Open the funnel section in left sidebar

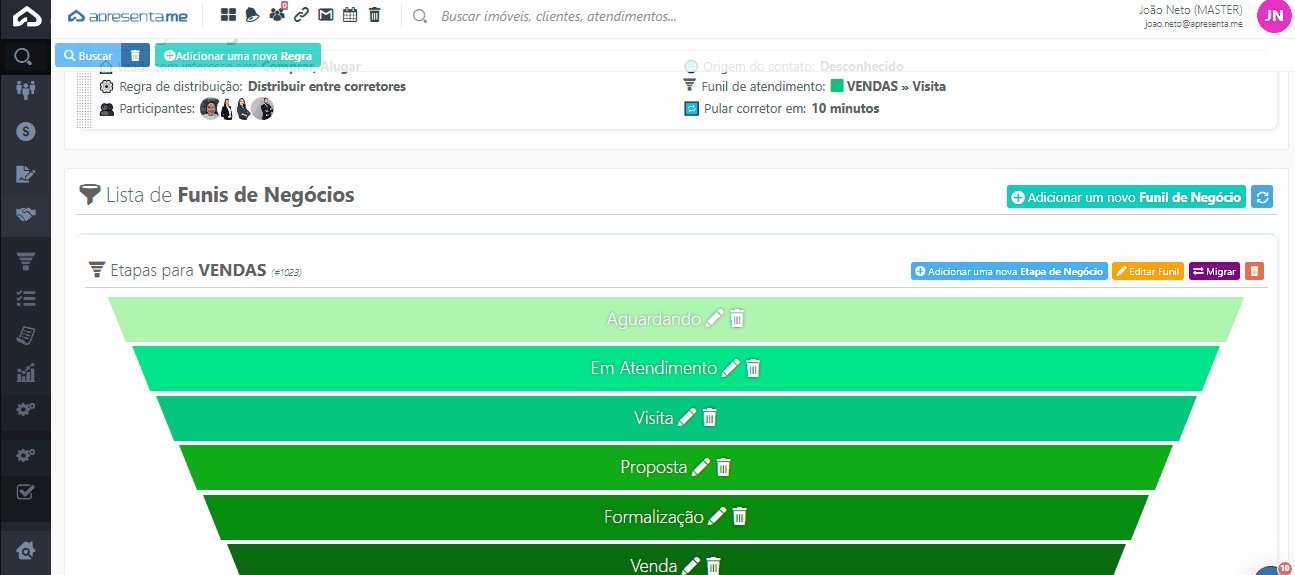click(x=26, y=262)
